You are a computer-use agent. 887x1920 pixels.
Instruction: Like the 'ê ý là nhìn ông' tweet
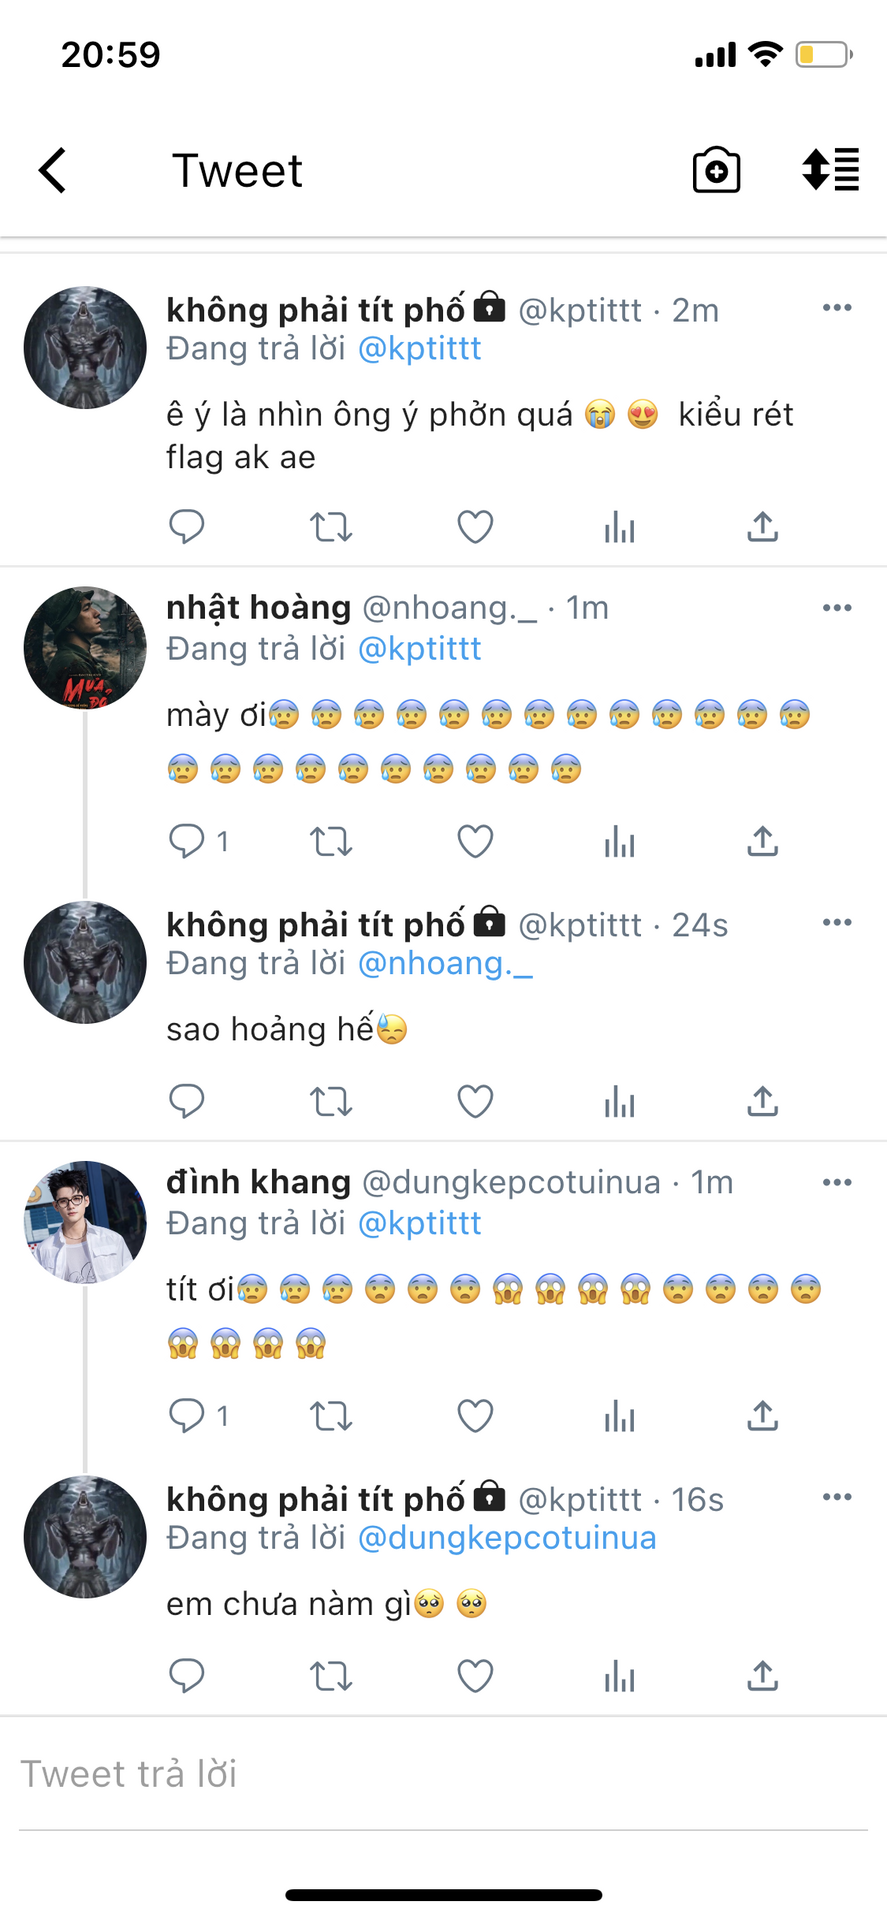(475, 526)
